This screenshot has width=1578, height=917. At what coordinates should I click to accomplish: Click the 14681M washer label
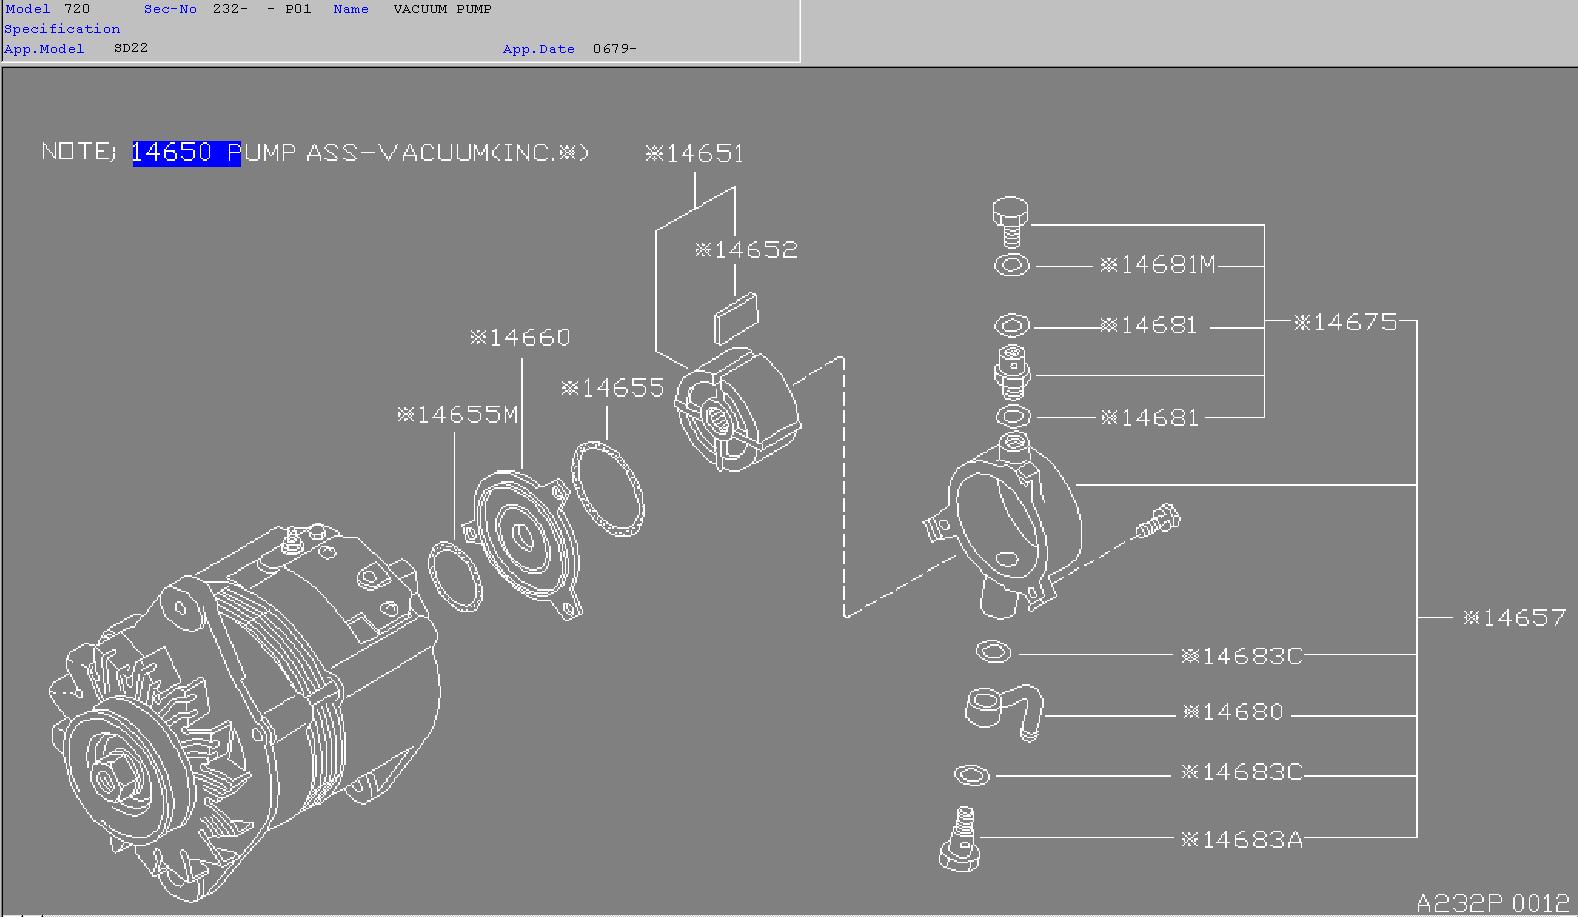click(1158, 265)
